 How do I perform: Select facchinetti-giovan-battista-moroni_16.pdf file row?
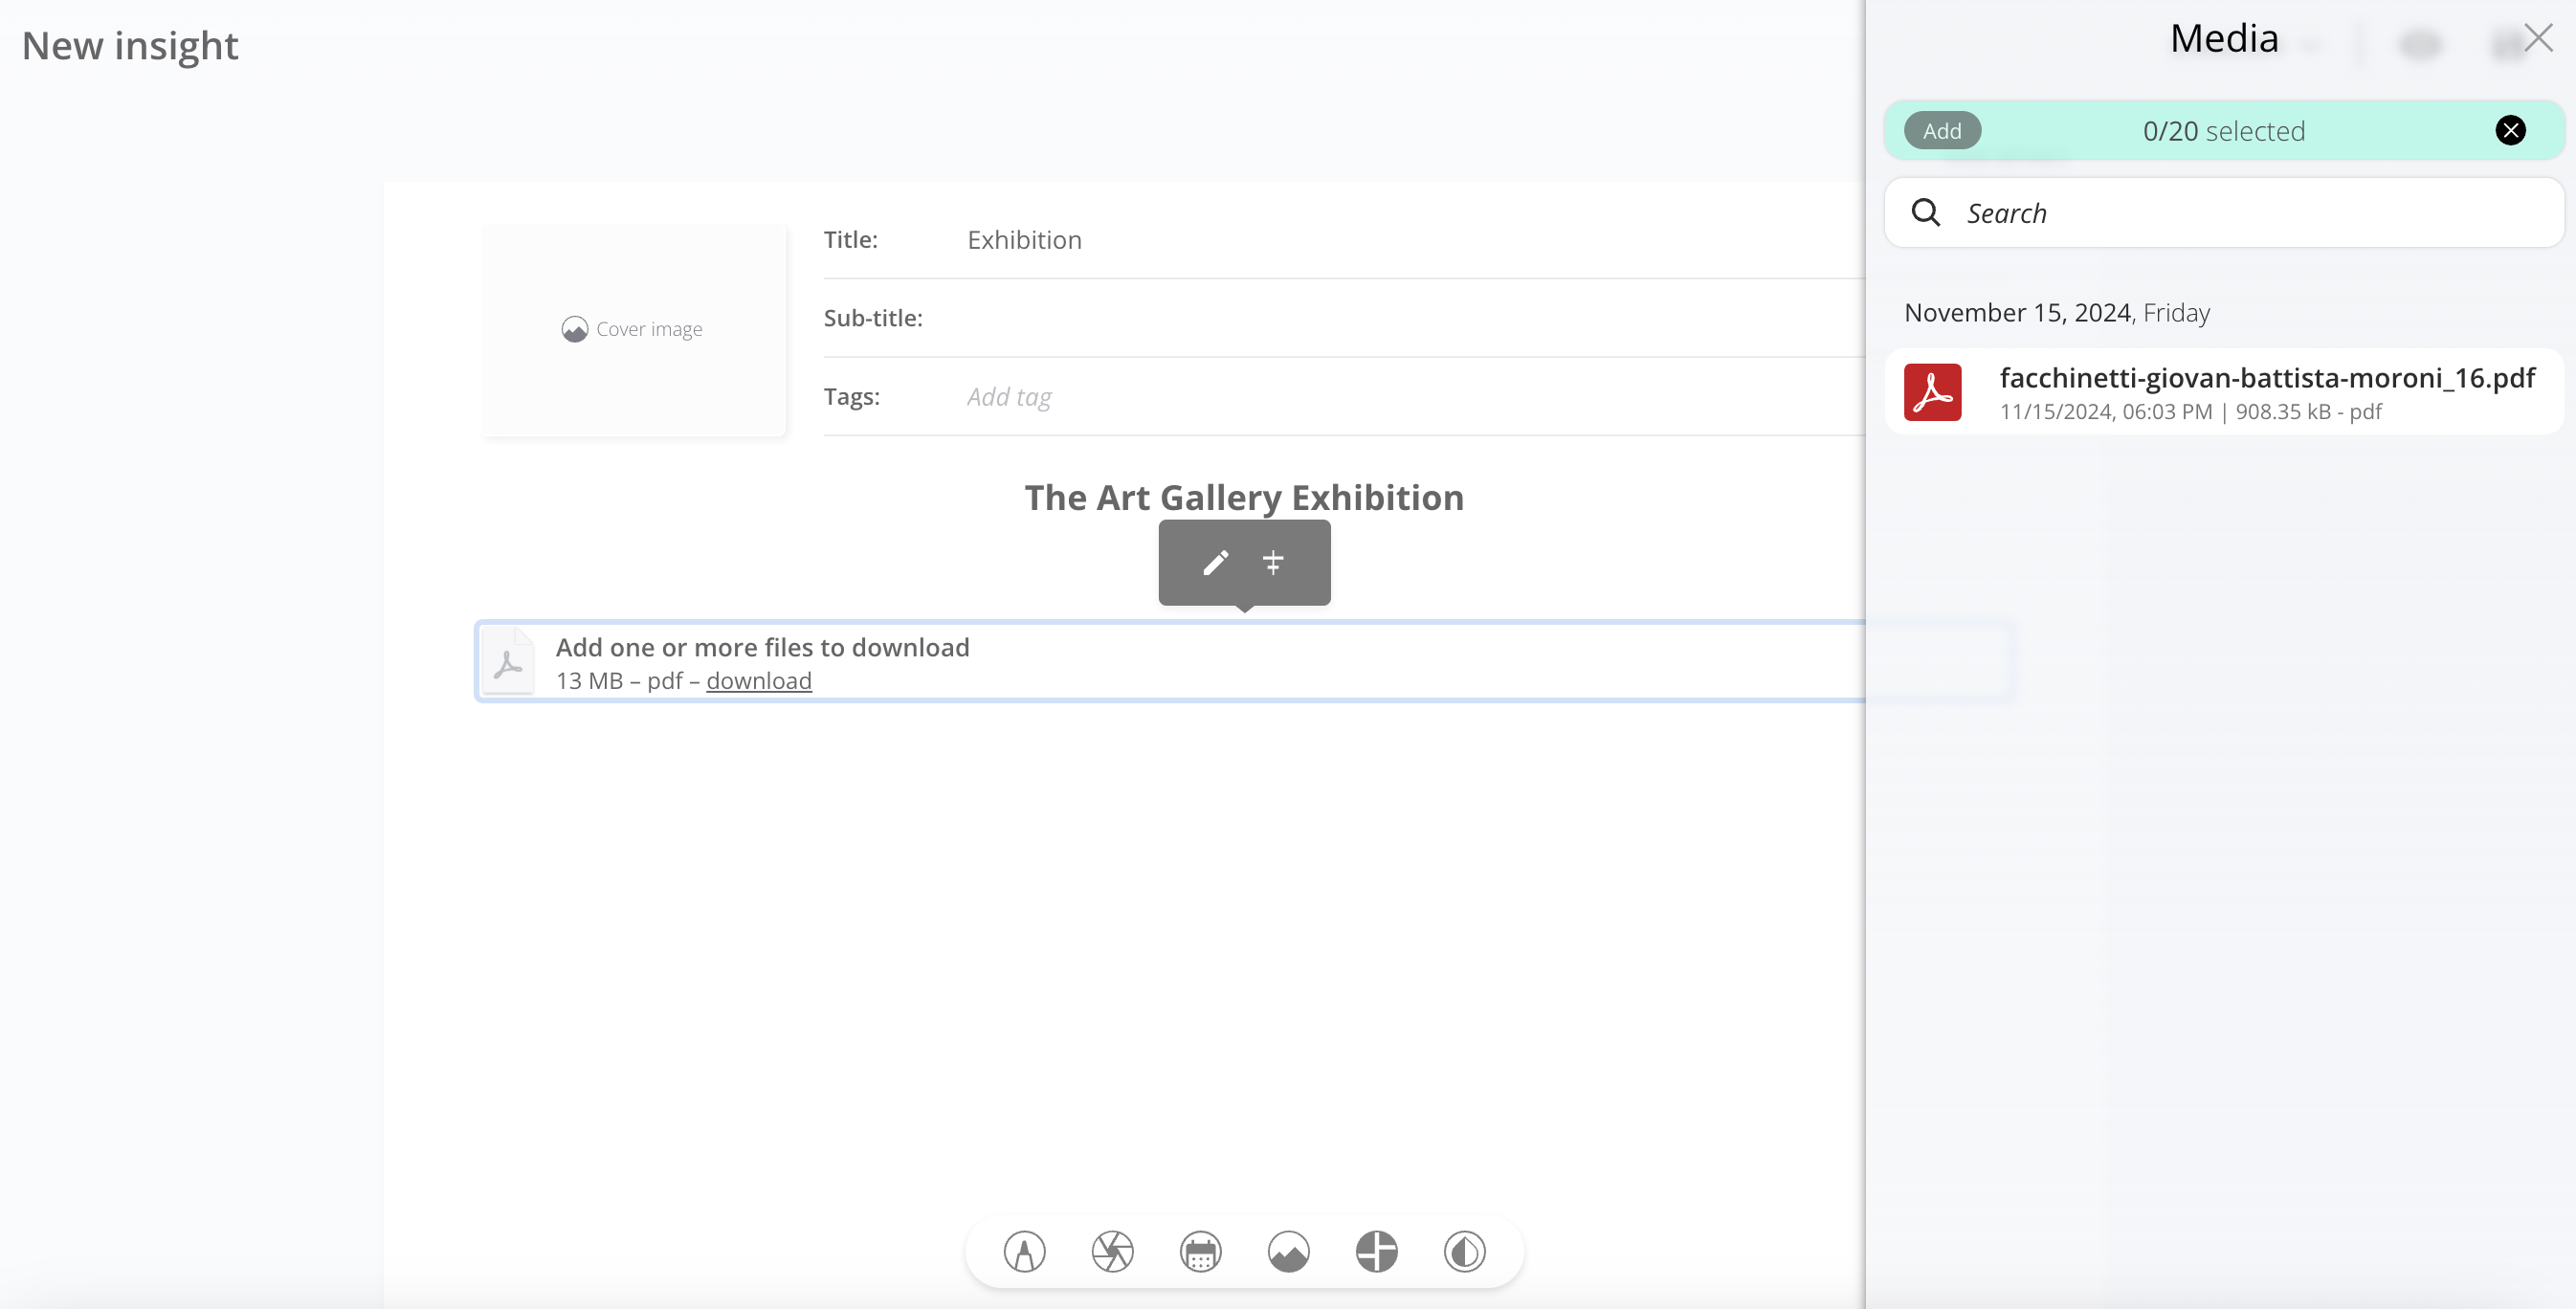tap(2224, 392)
